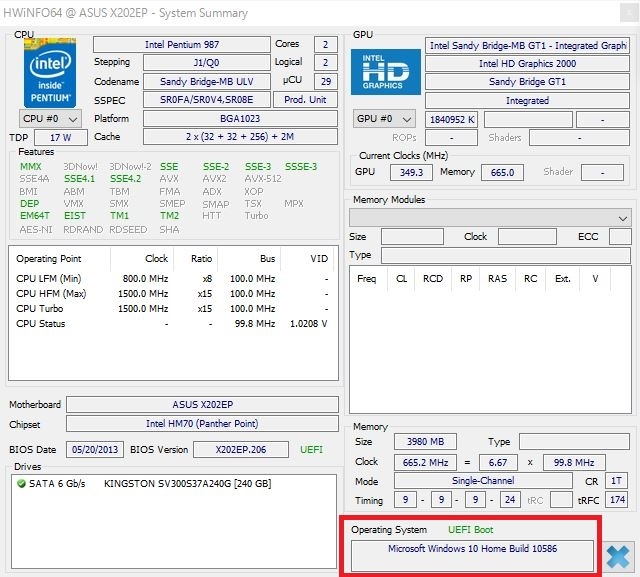The width and height of the screenshot is (640, 577).
Task: Select the CPU Status row
Action: (x=173, y=324)
